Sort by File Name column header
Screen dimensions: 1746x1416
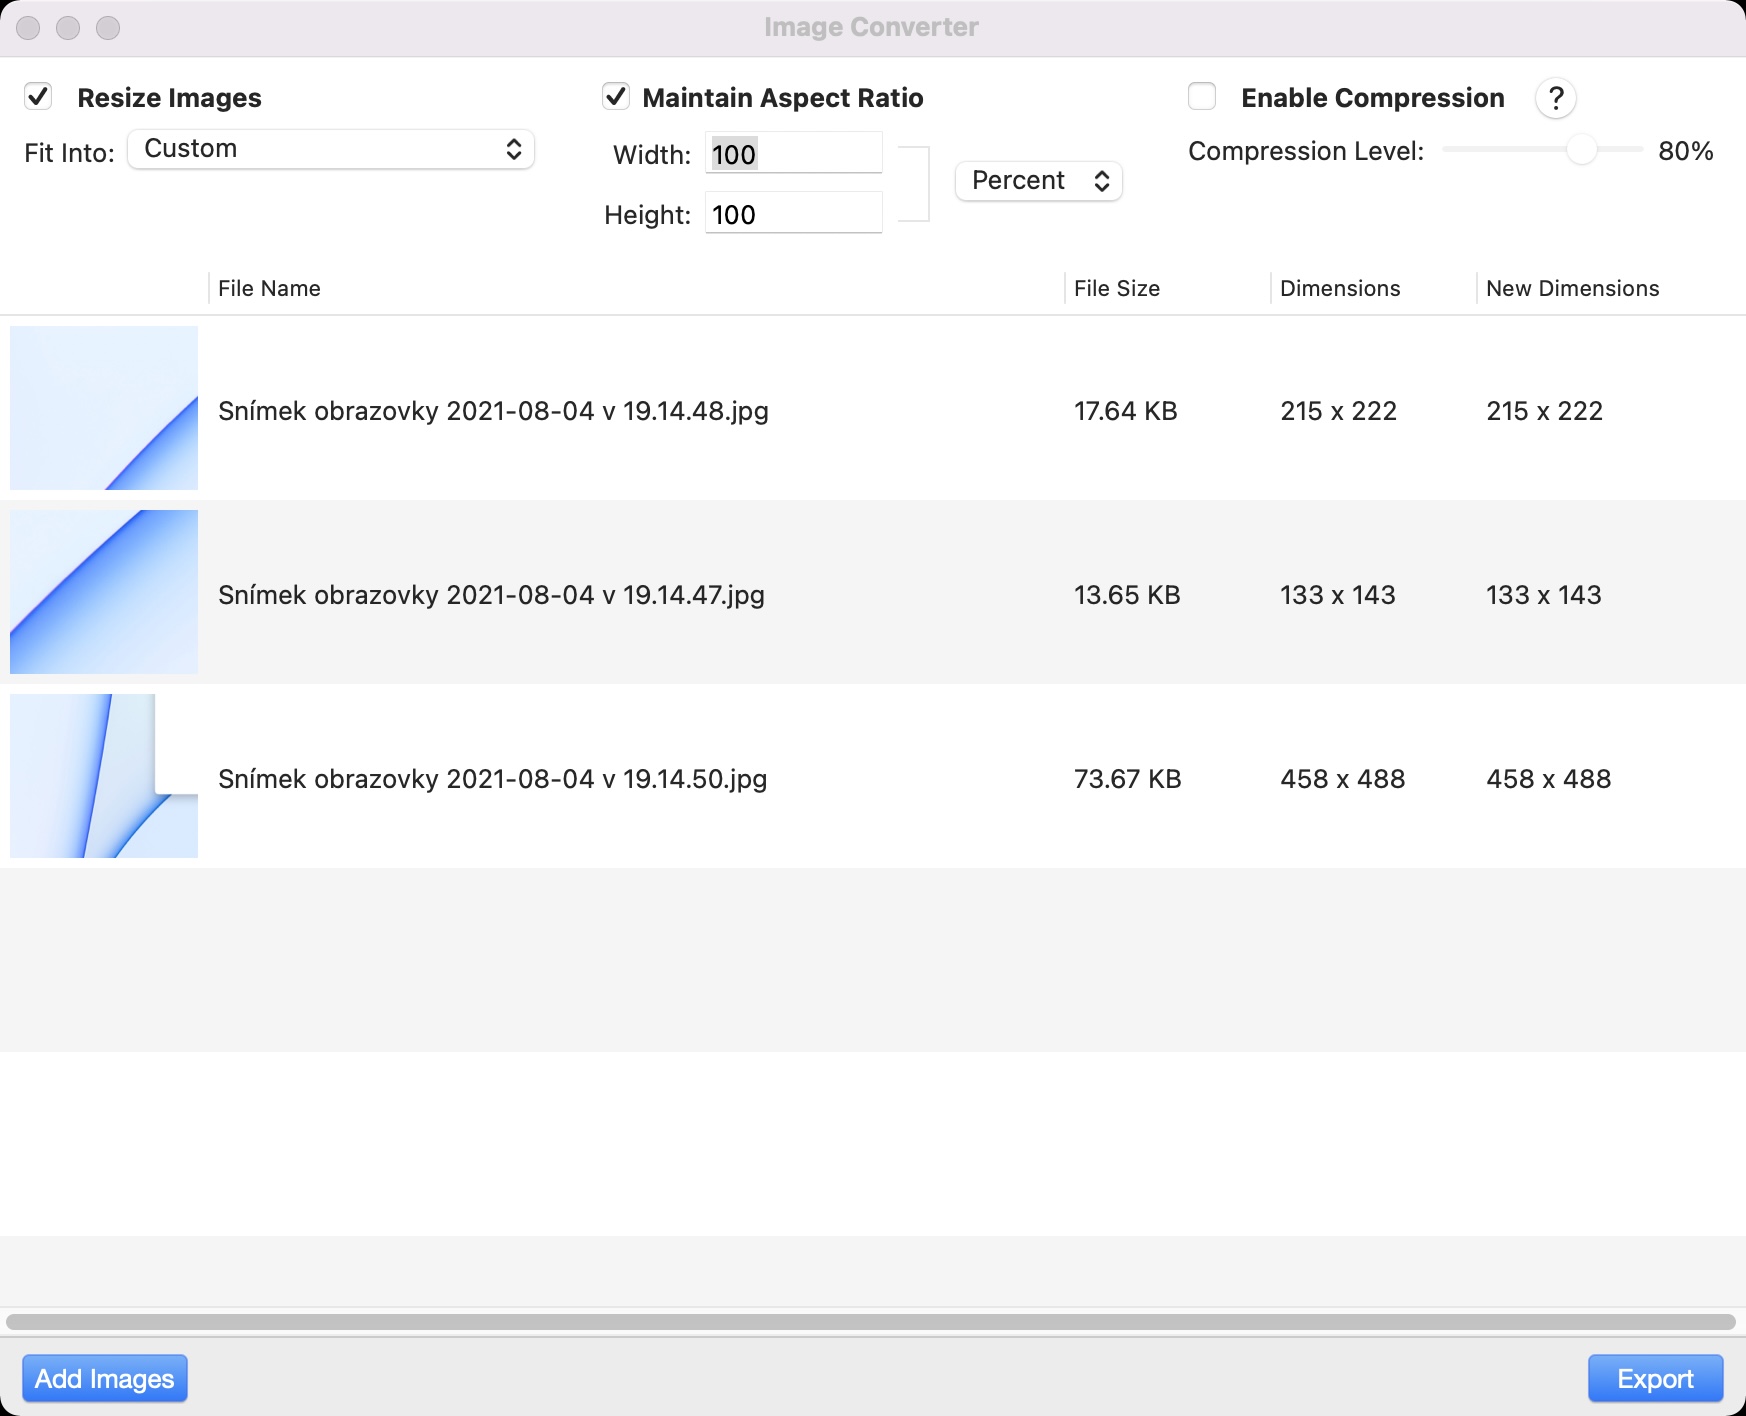point(270,289)
